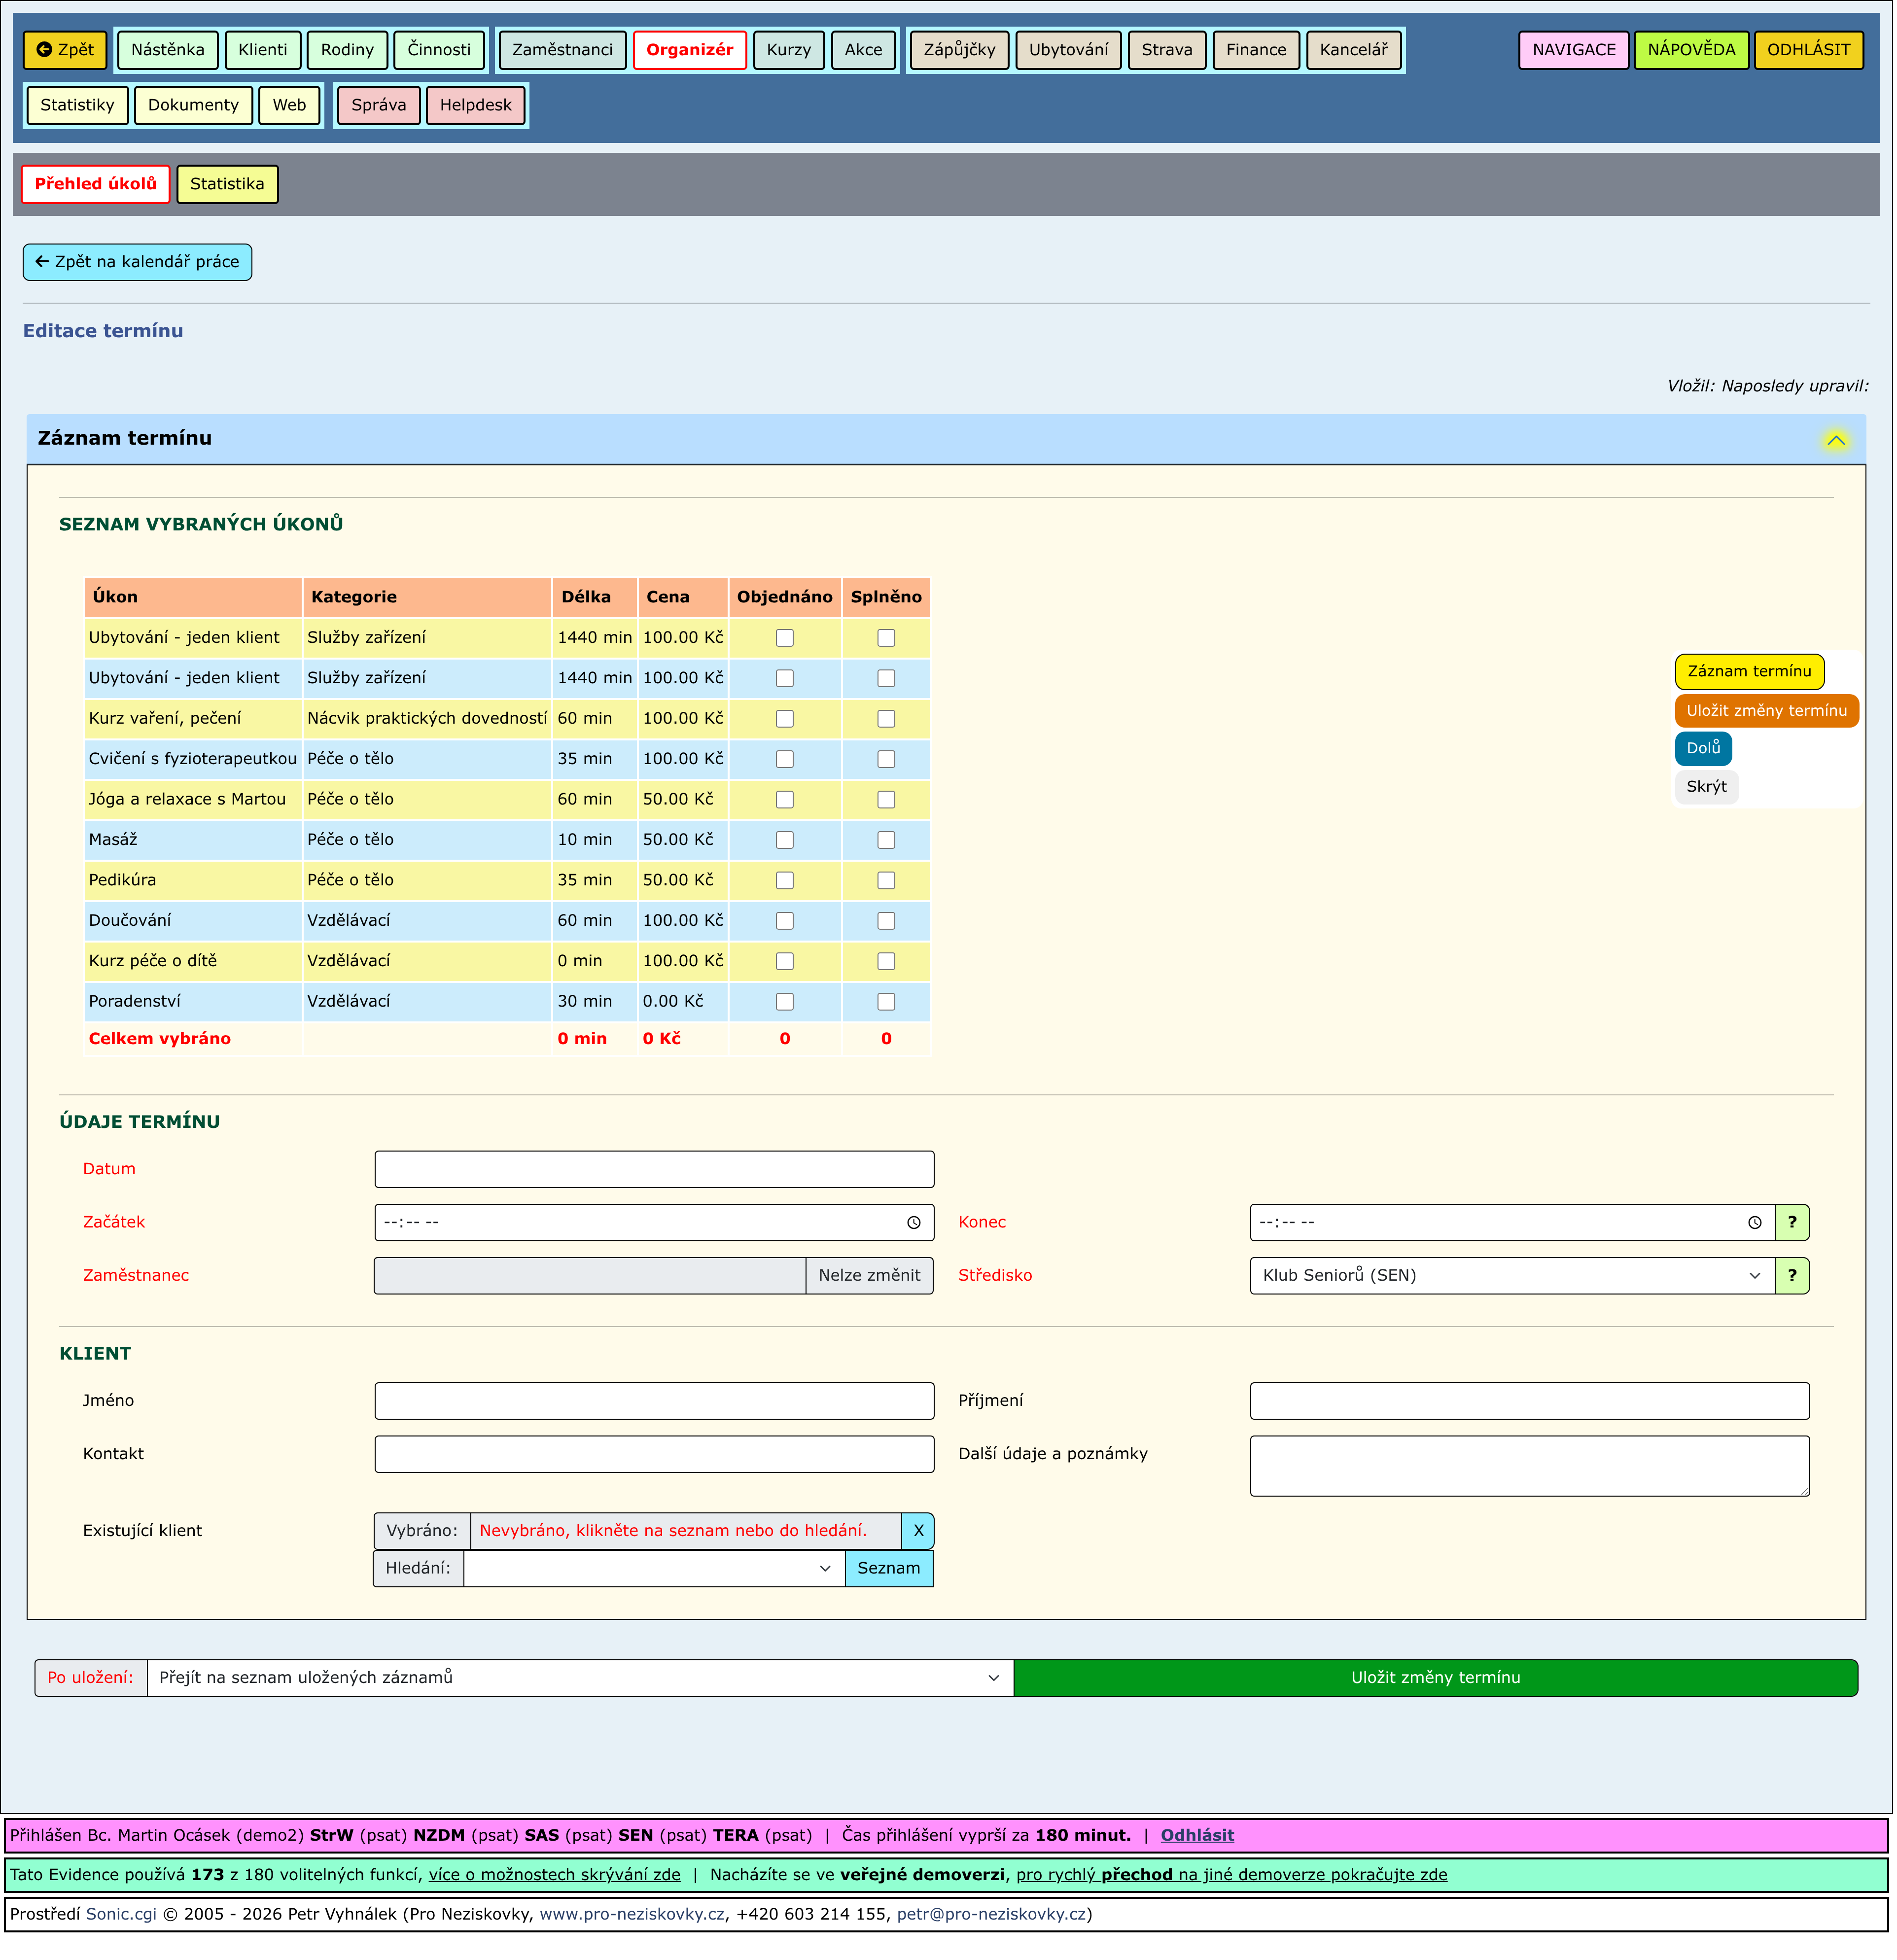Clear the selected client with the X button
The image size is (1897, 1960).
(x=917, y=1531)
